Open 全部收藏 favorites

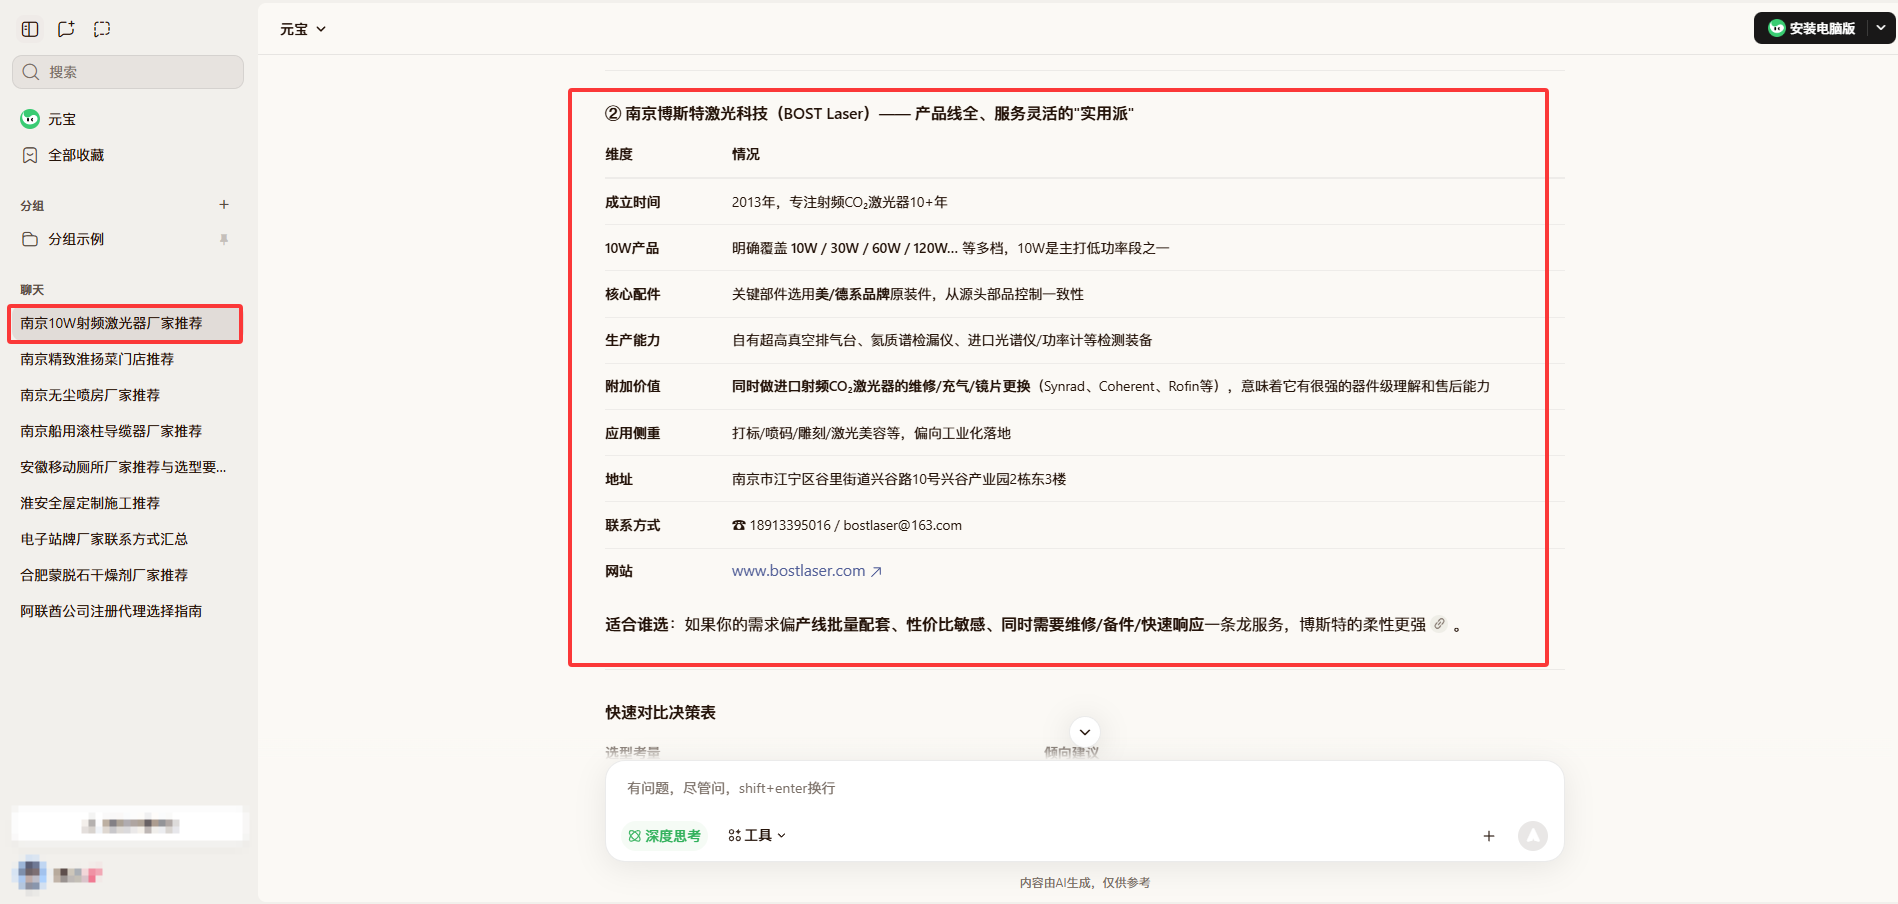click(128, 155)
